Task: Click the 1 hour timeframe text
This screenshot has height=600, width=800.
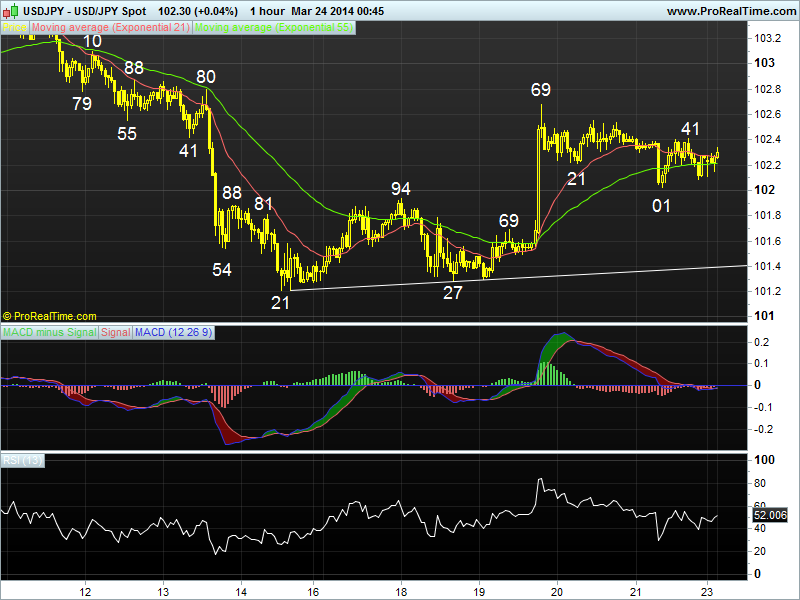Action: [x=267, y=11]
